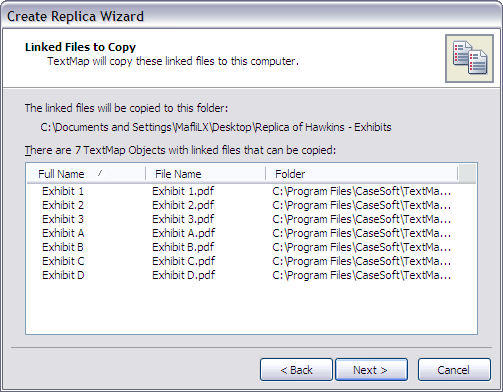Screen dimensions: 503x392
Task: Click the Folder column header
Action: [362, 174]
